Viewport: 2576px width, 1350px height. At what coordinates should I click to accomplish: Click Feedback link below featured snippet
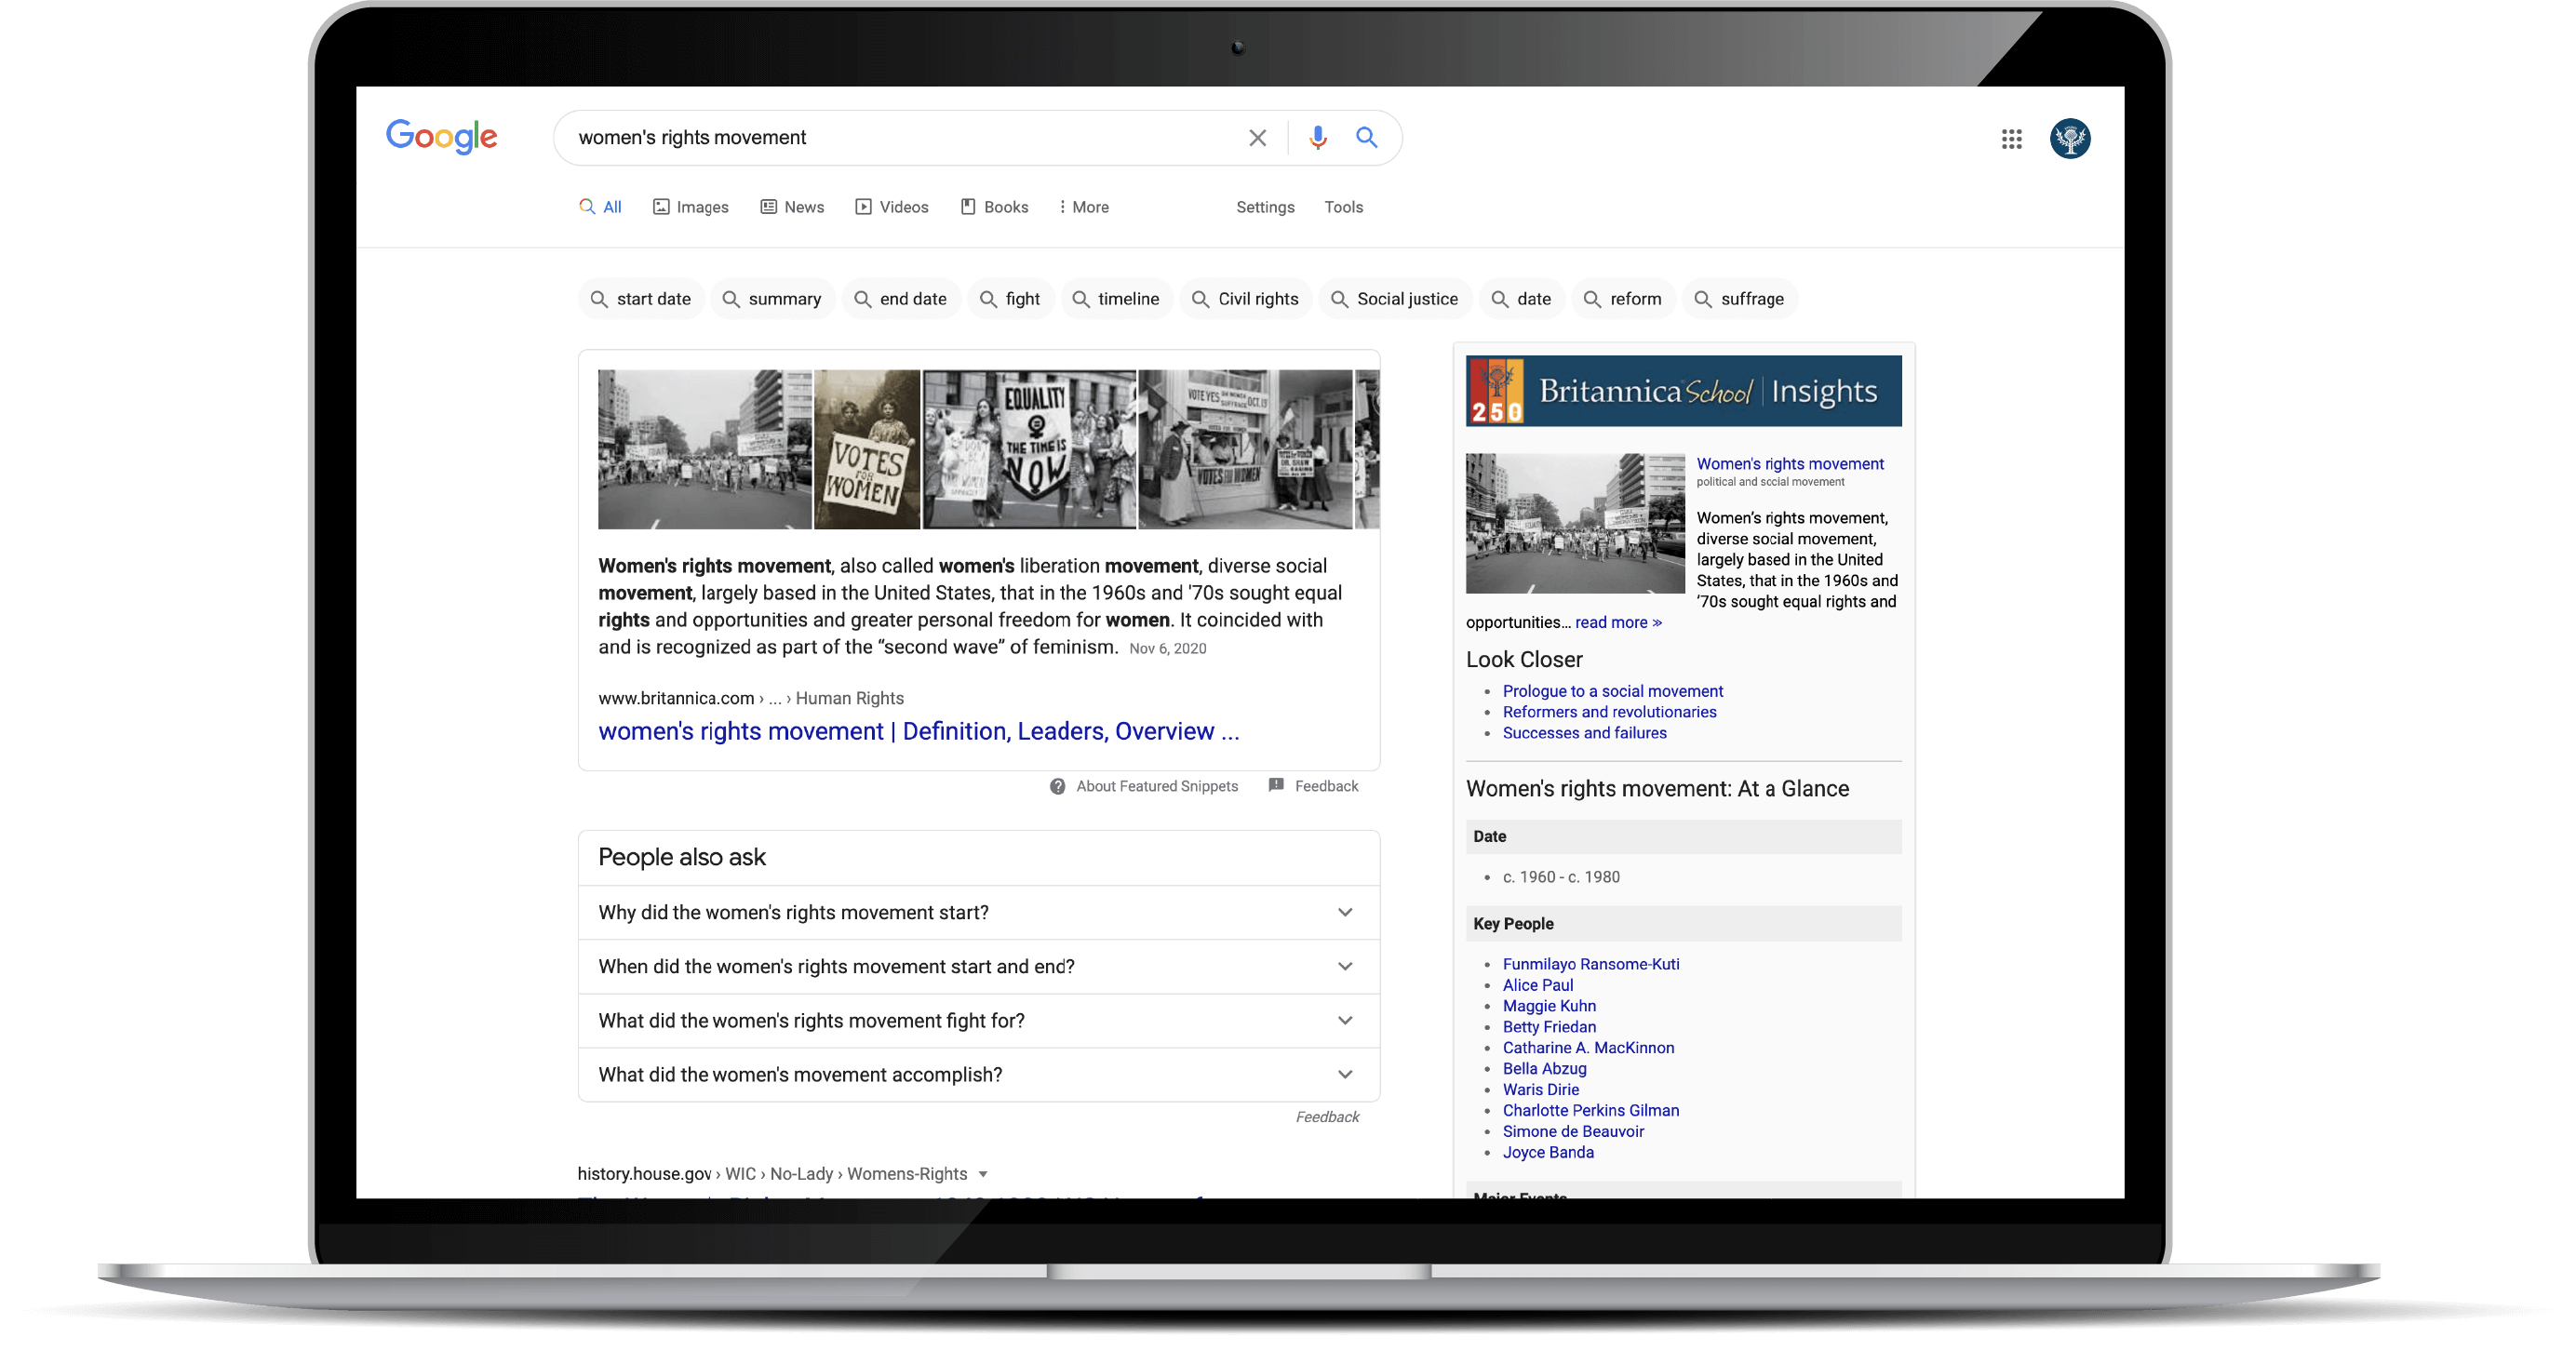1326,786
